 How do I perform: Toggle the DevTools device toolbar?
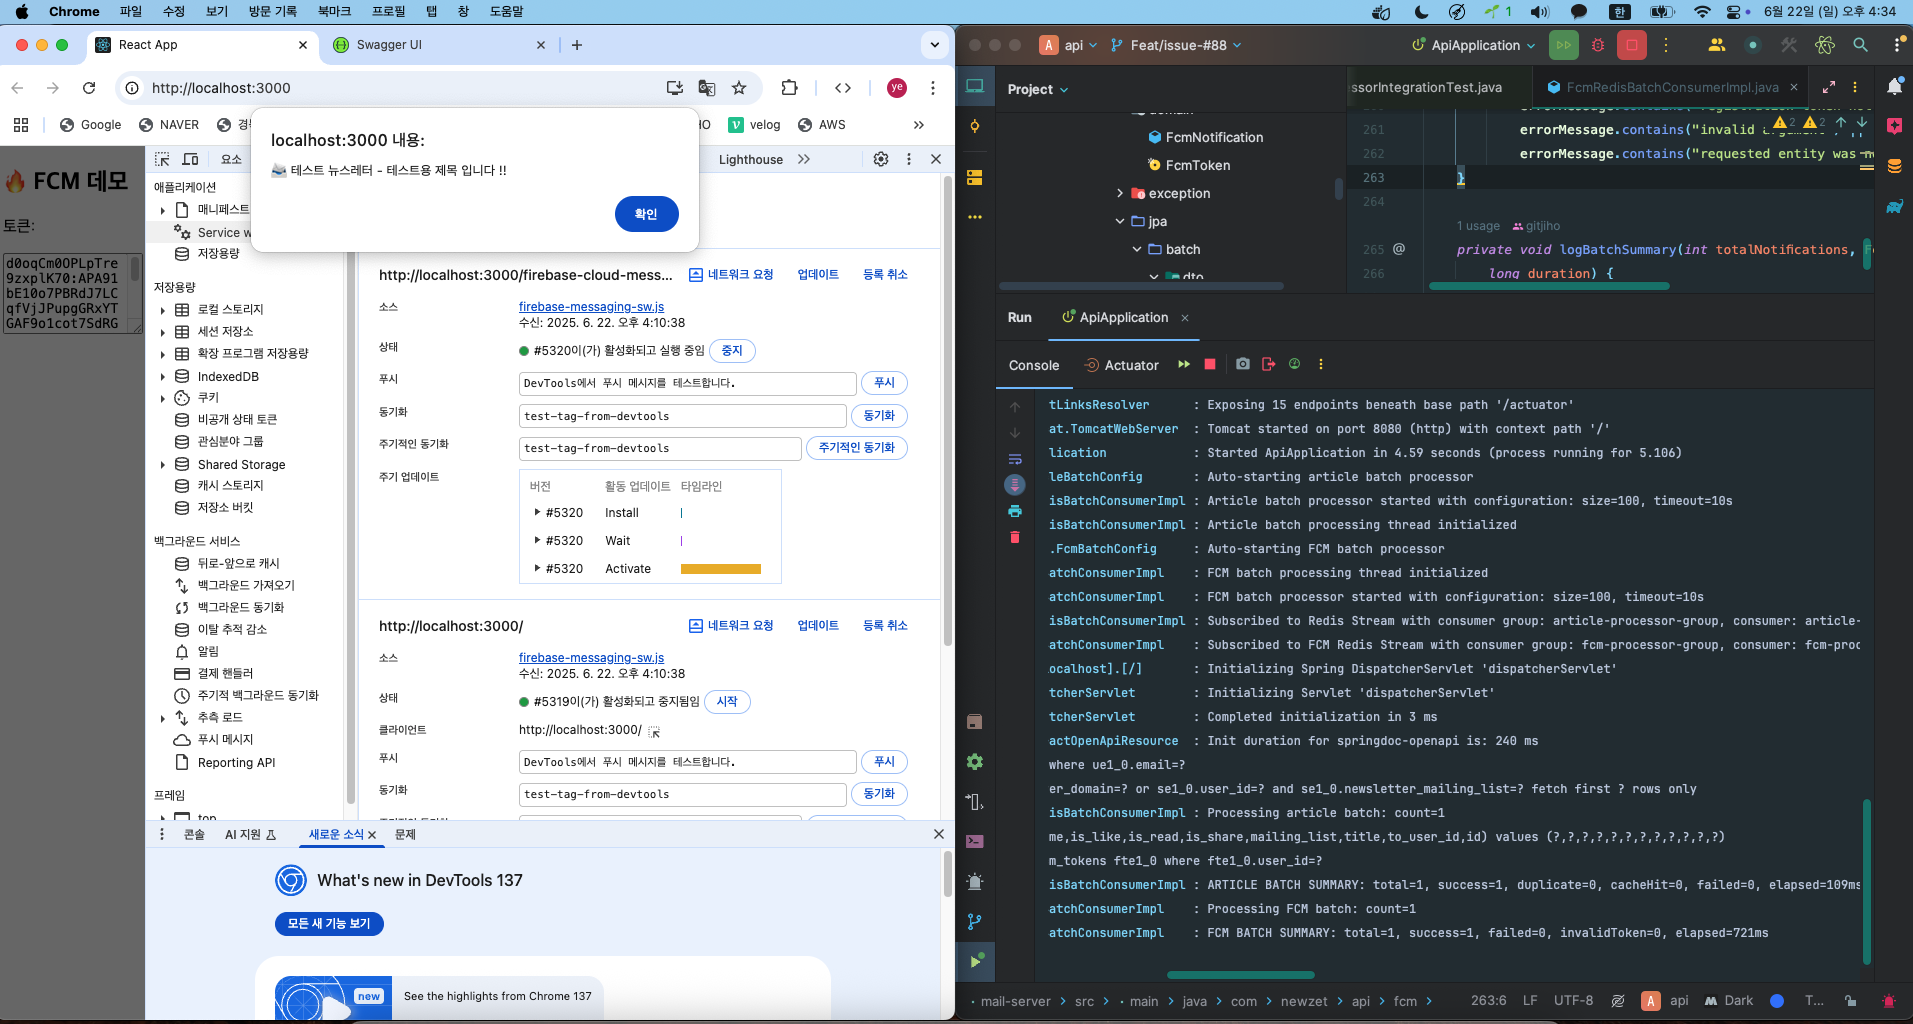[190, 159]
